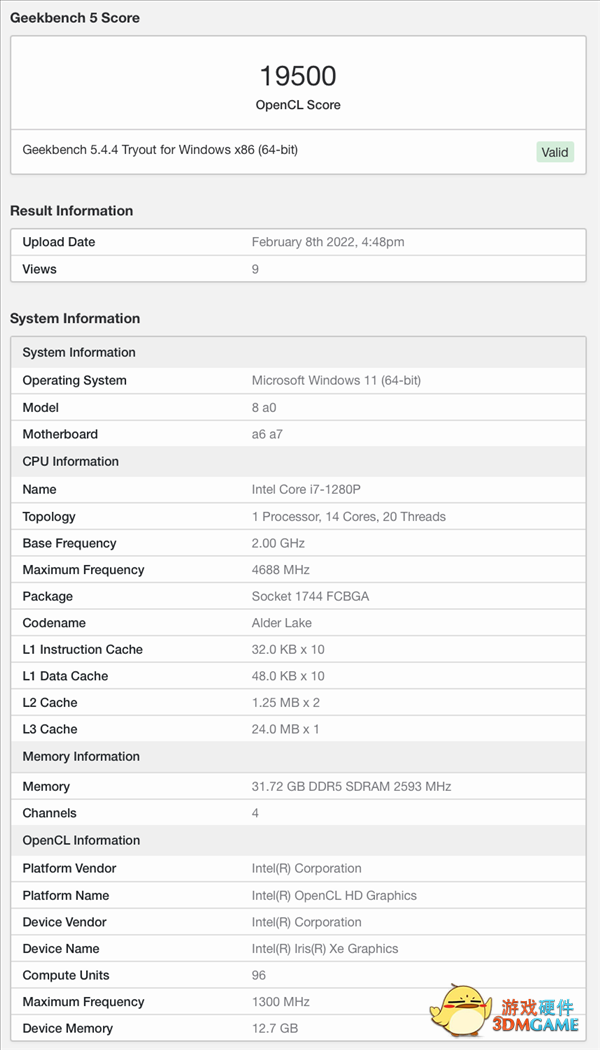Select the Alder Lake codename value
This screenshot has width=600, height=1050.
tap(282, 623)
